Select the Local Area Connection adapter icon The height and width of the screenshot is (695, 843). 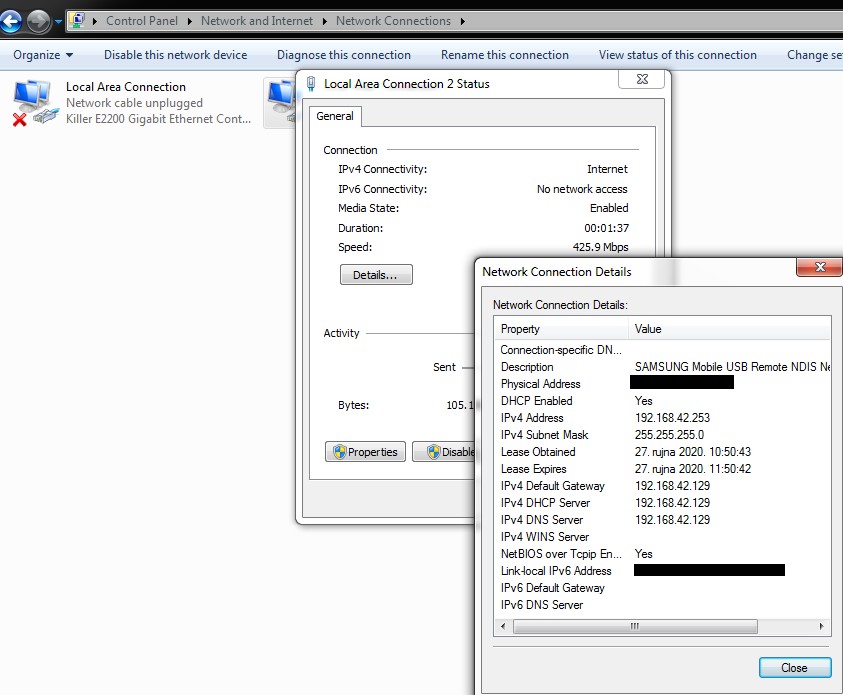[34, 103]
